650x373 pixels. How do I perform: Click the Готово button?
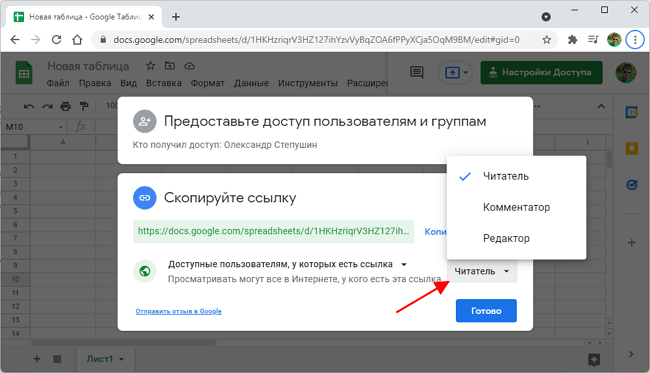coord(486,311)
